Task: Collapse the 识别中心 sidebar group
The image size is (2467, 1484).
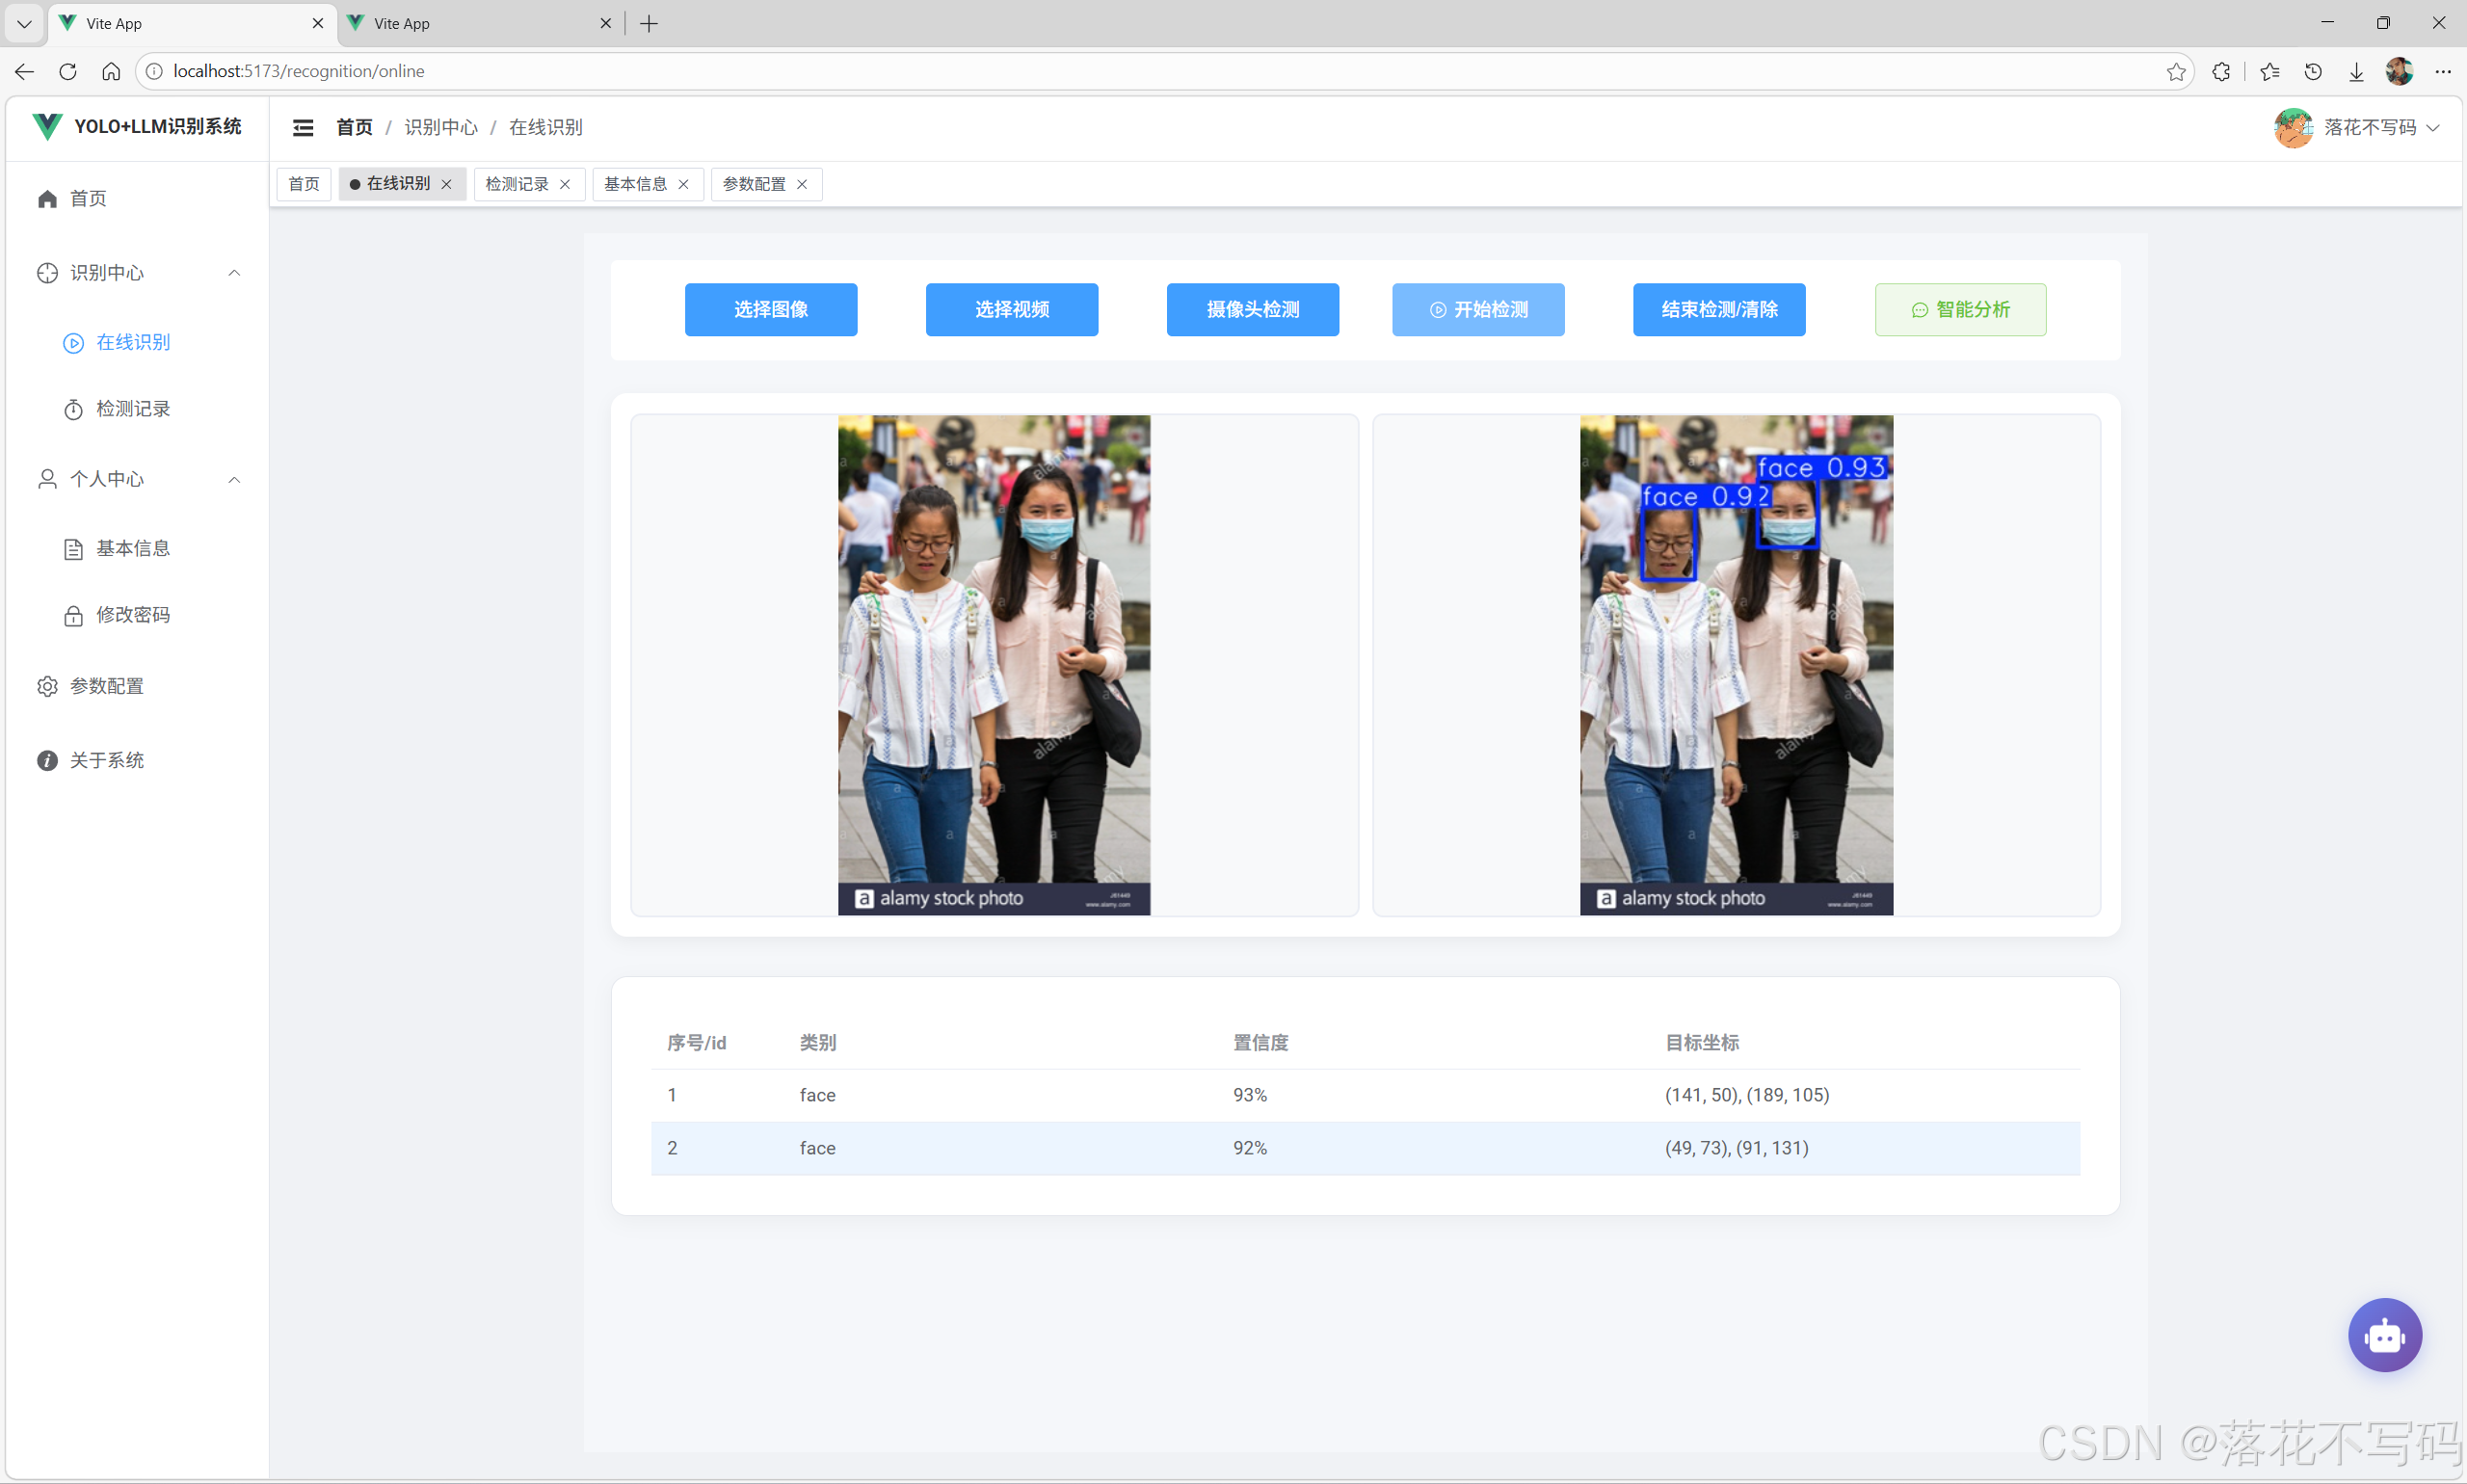Action: pos(234,273)
